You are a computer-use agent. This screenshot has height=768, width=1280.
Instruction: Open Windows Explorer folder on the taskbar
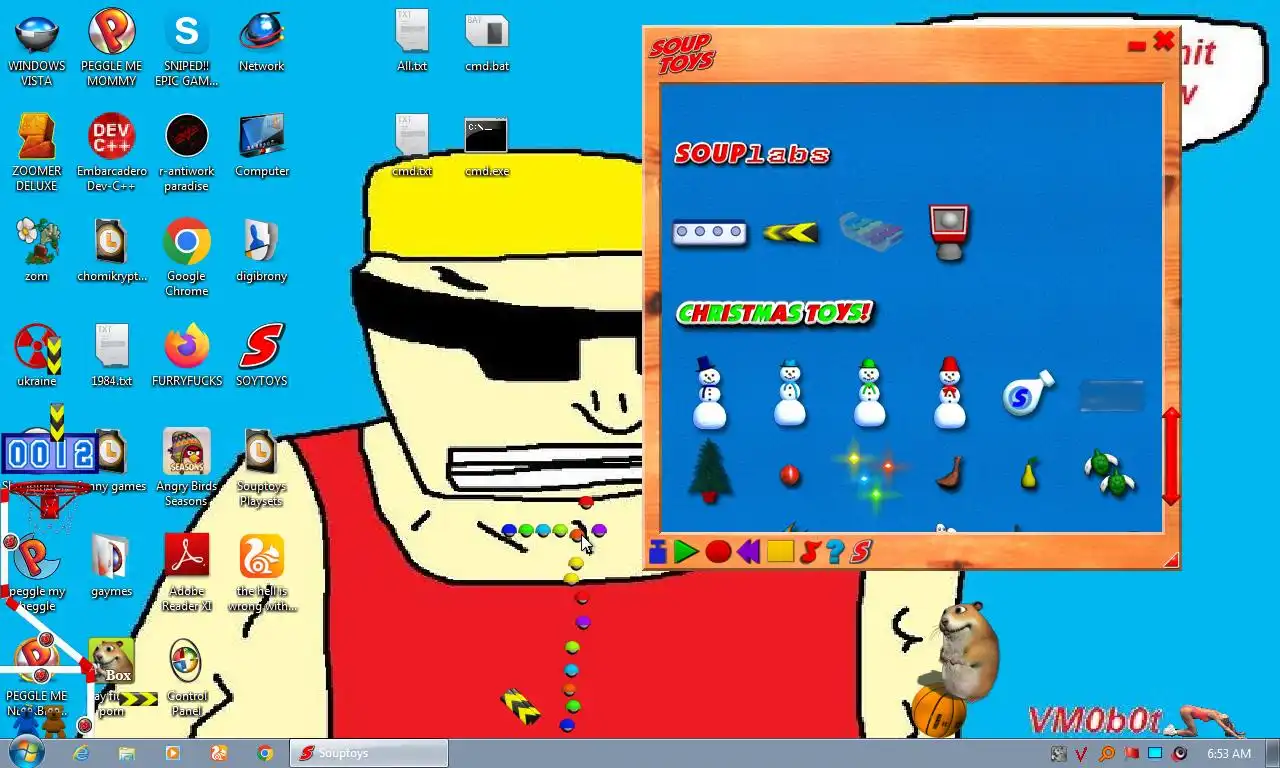(x=127, y=753)
